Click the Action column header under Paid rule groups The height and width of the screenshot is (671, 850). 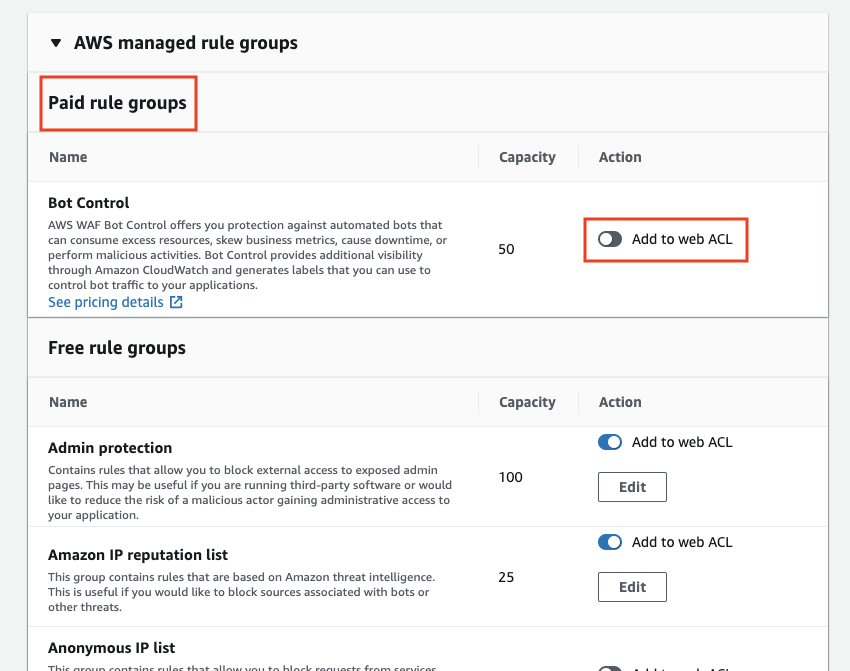pos(620,157)
